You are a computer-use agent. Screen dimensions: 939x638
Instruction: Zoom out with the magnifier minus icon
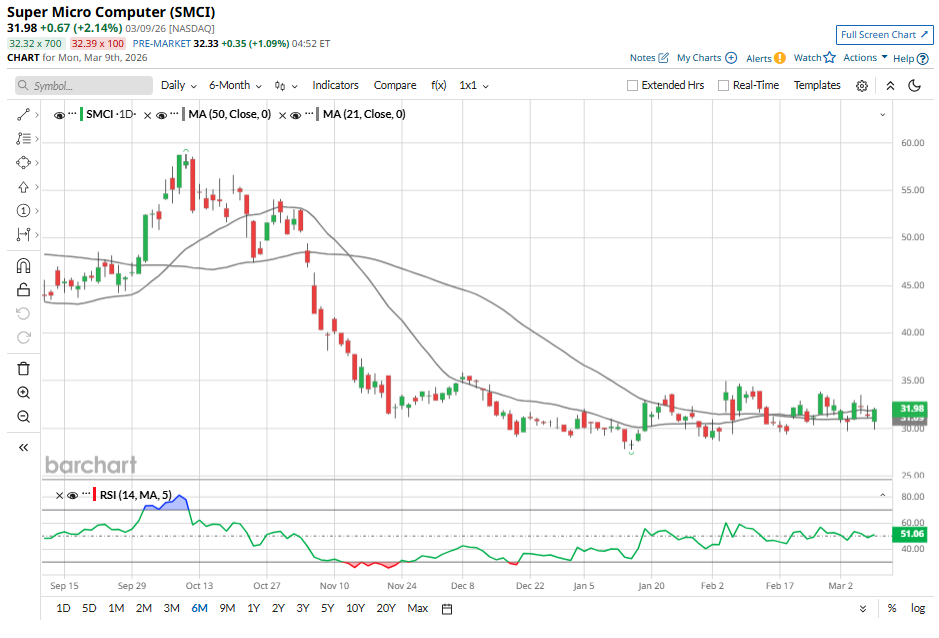coord(23,417)
